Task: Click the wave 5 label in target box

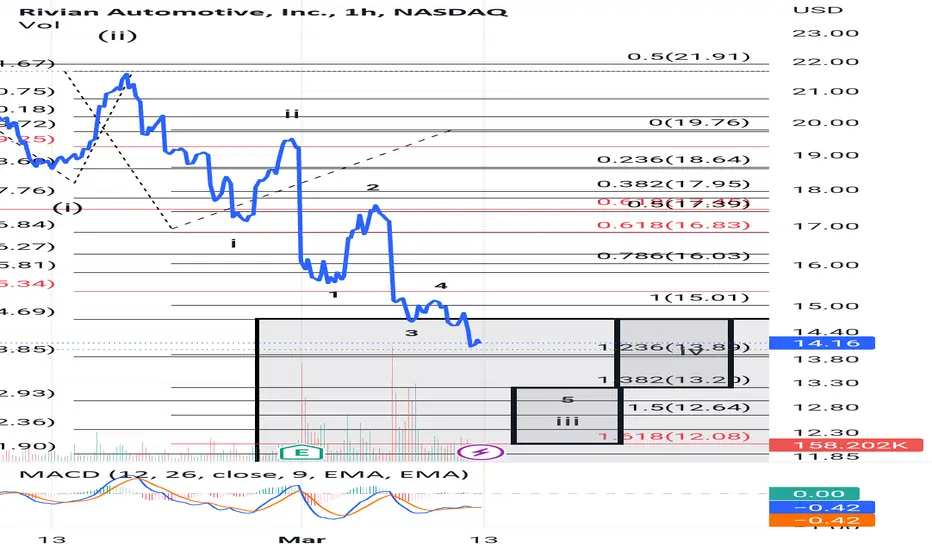Action: [568, 400]
